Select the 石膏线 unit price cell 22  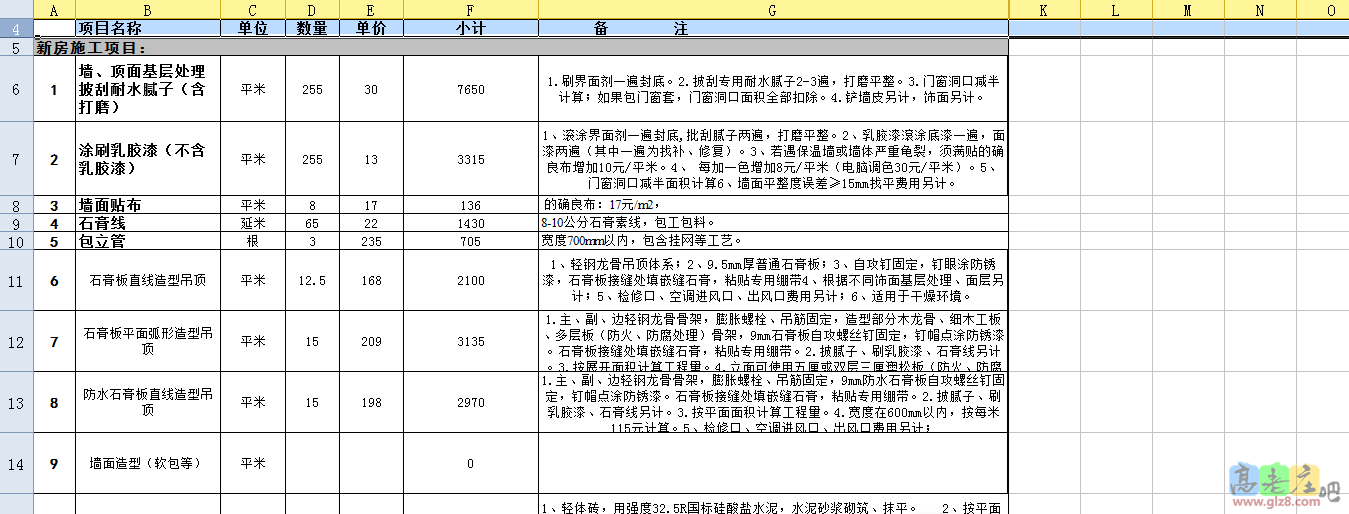(x=371, y=223)
